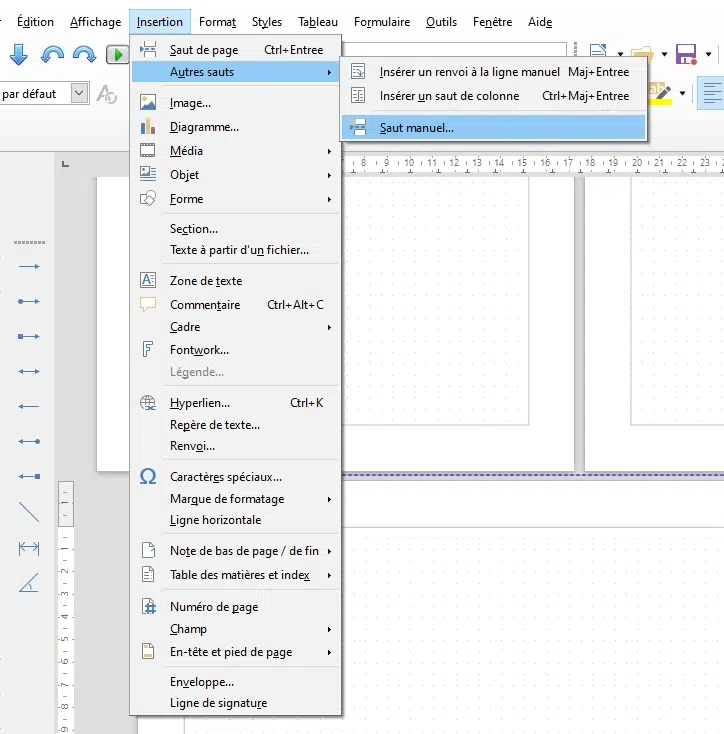Click the highlighting pencil color icon

click(x=661, y=93)
